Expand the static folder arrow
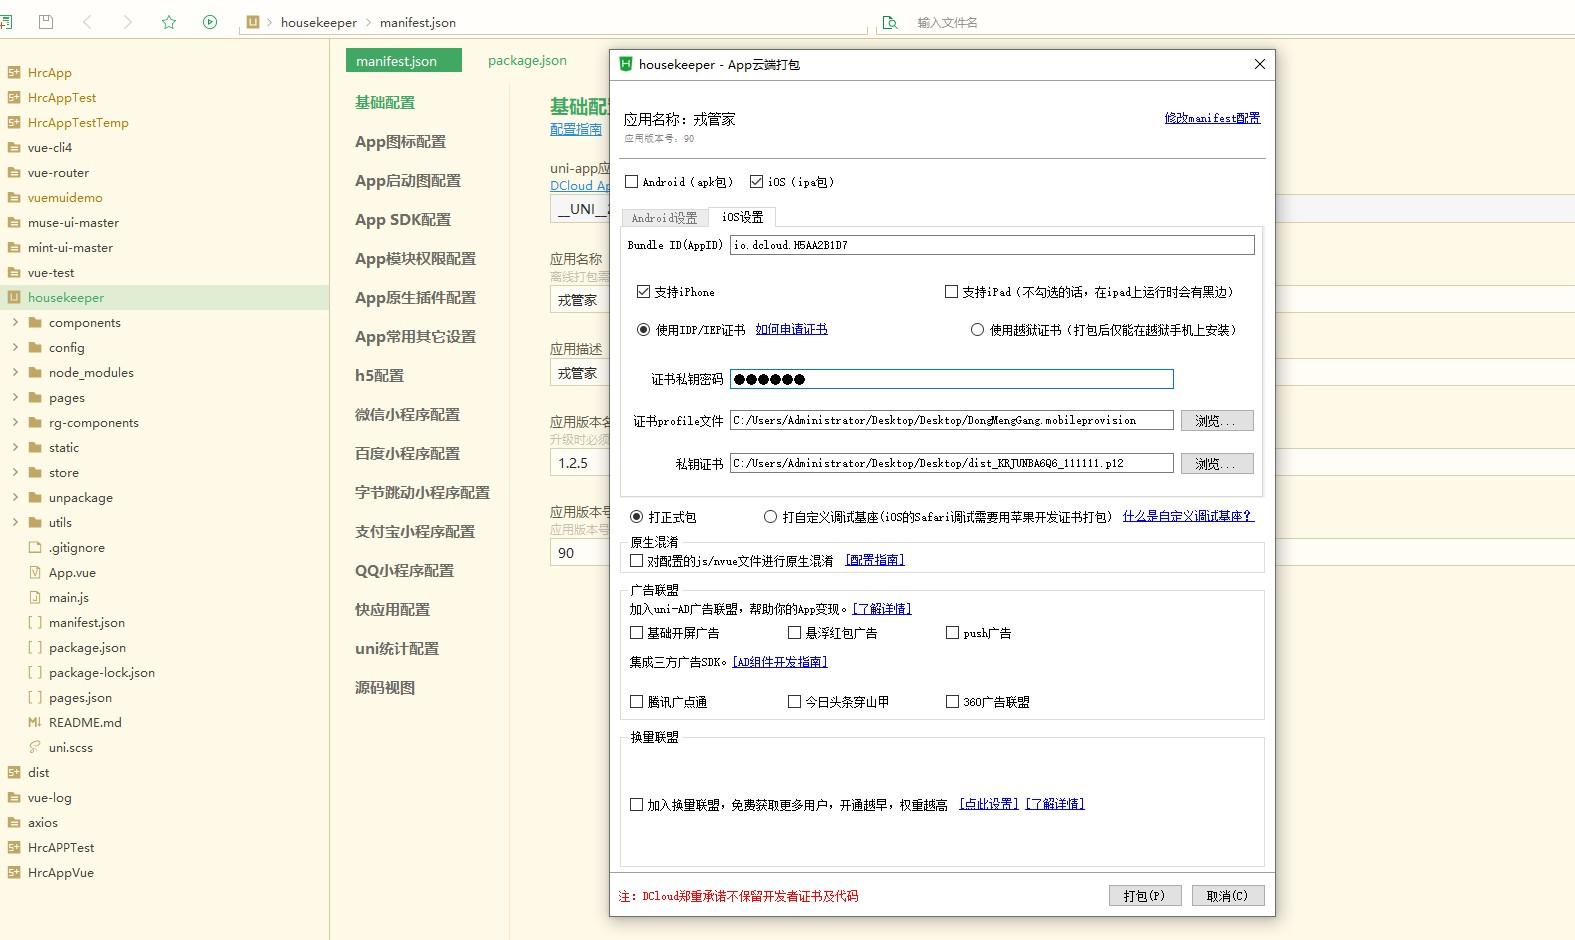The height and width of the screenshot is (940, 1575). 15,447
